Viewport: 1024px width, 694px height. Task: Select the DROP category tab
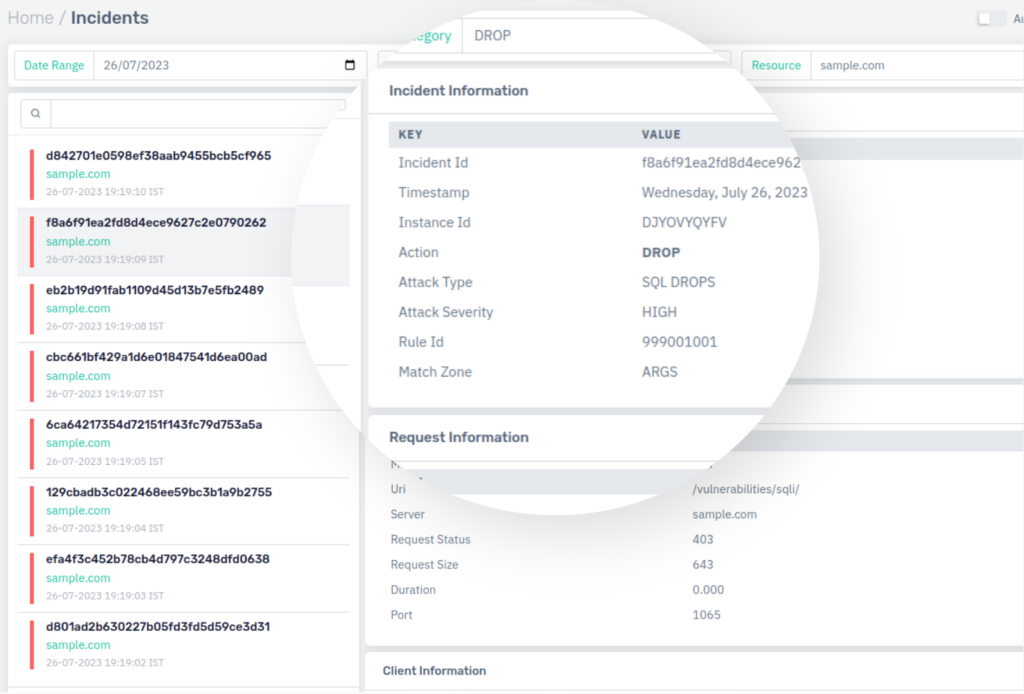[x=491, y=35]
